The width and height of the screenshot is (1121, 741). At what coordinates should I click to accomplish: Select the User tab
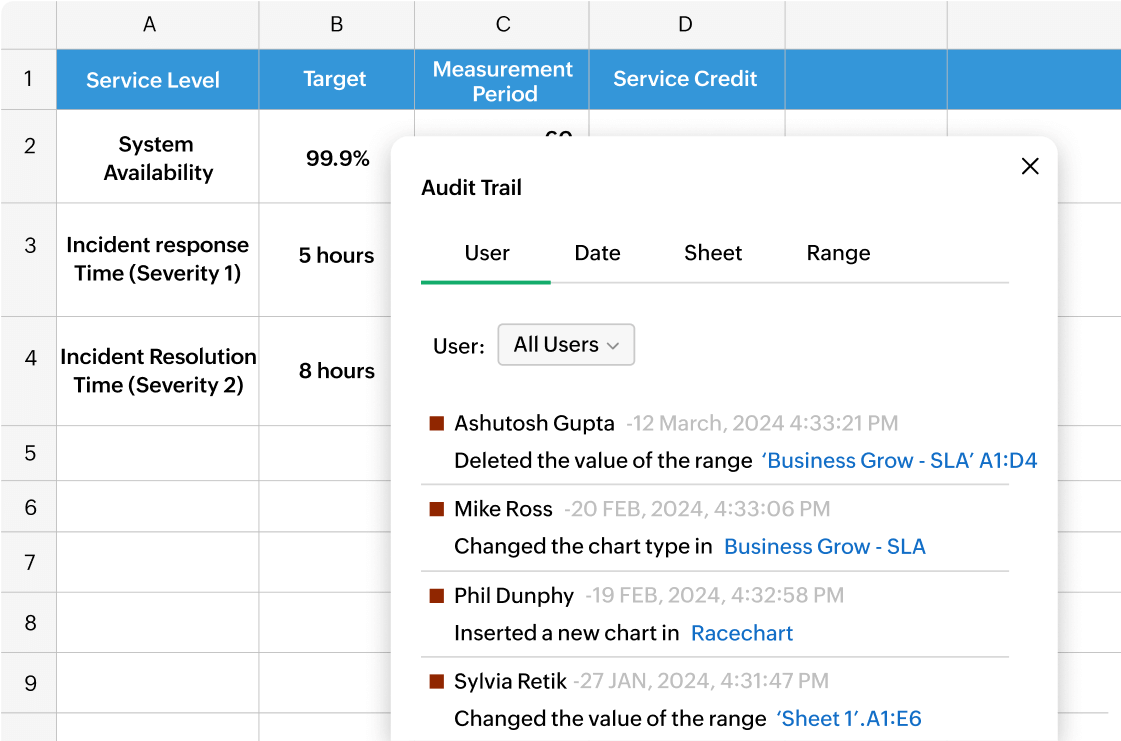(487, 254)
